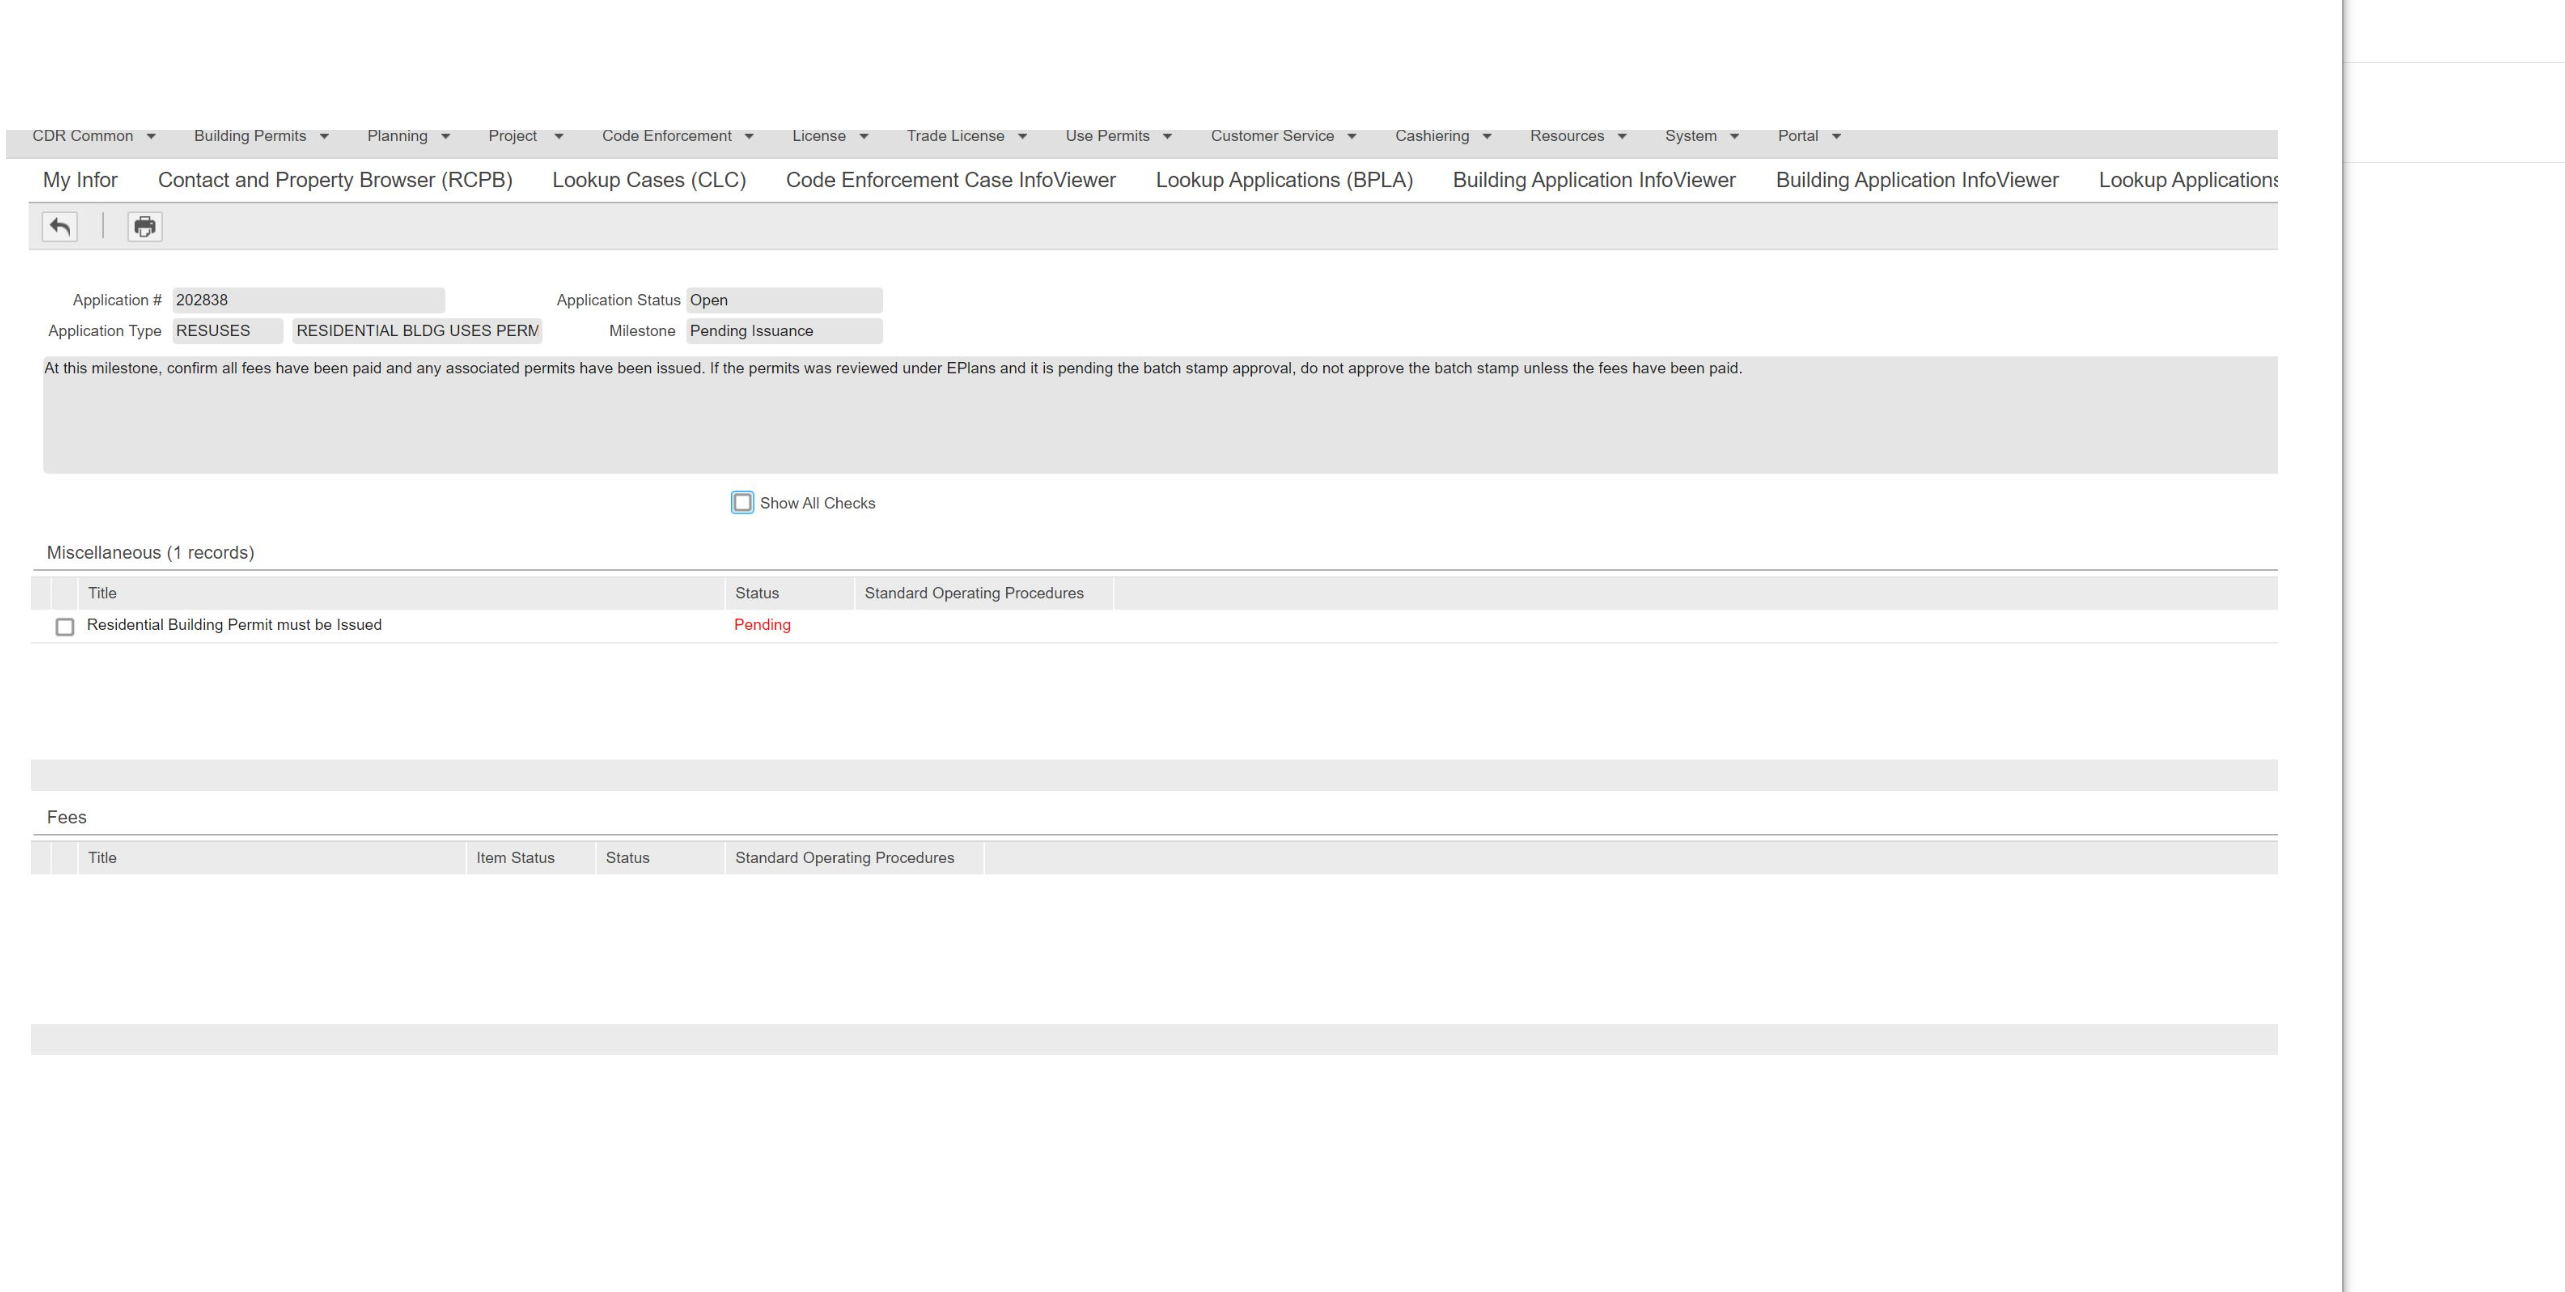Open Code Enforcement Case InfoViewer tab

[x=950, y=180]
